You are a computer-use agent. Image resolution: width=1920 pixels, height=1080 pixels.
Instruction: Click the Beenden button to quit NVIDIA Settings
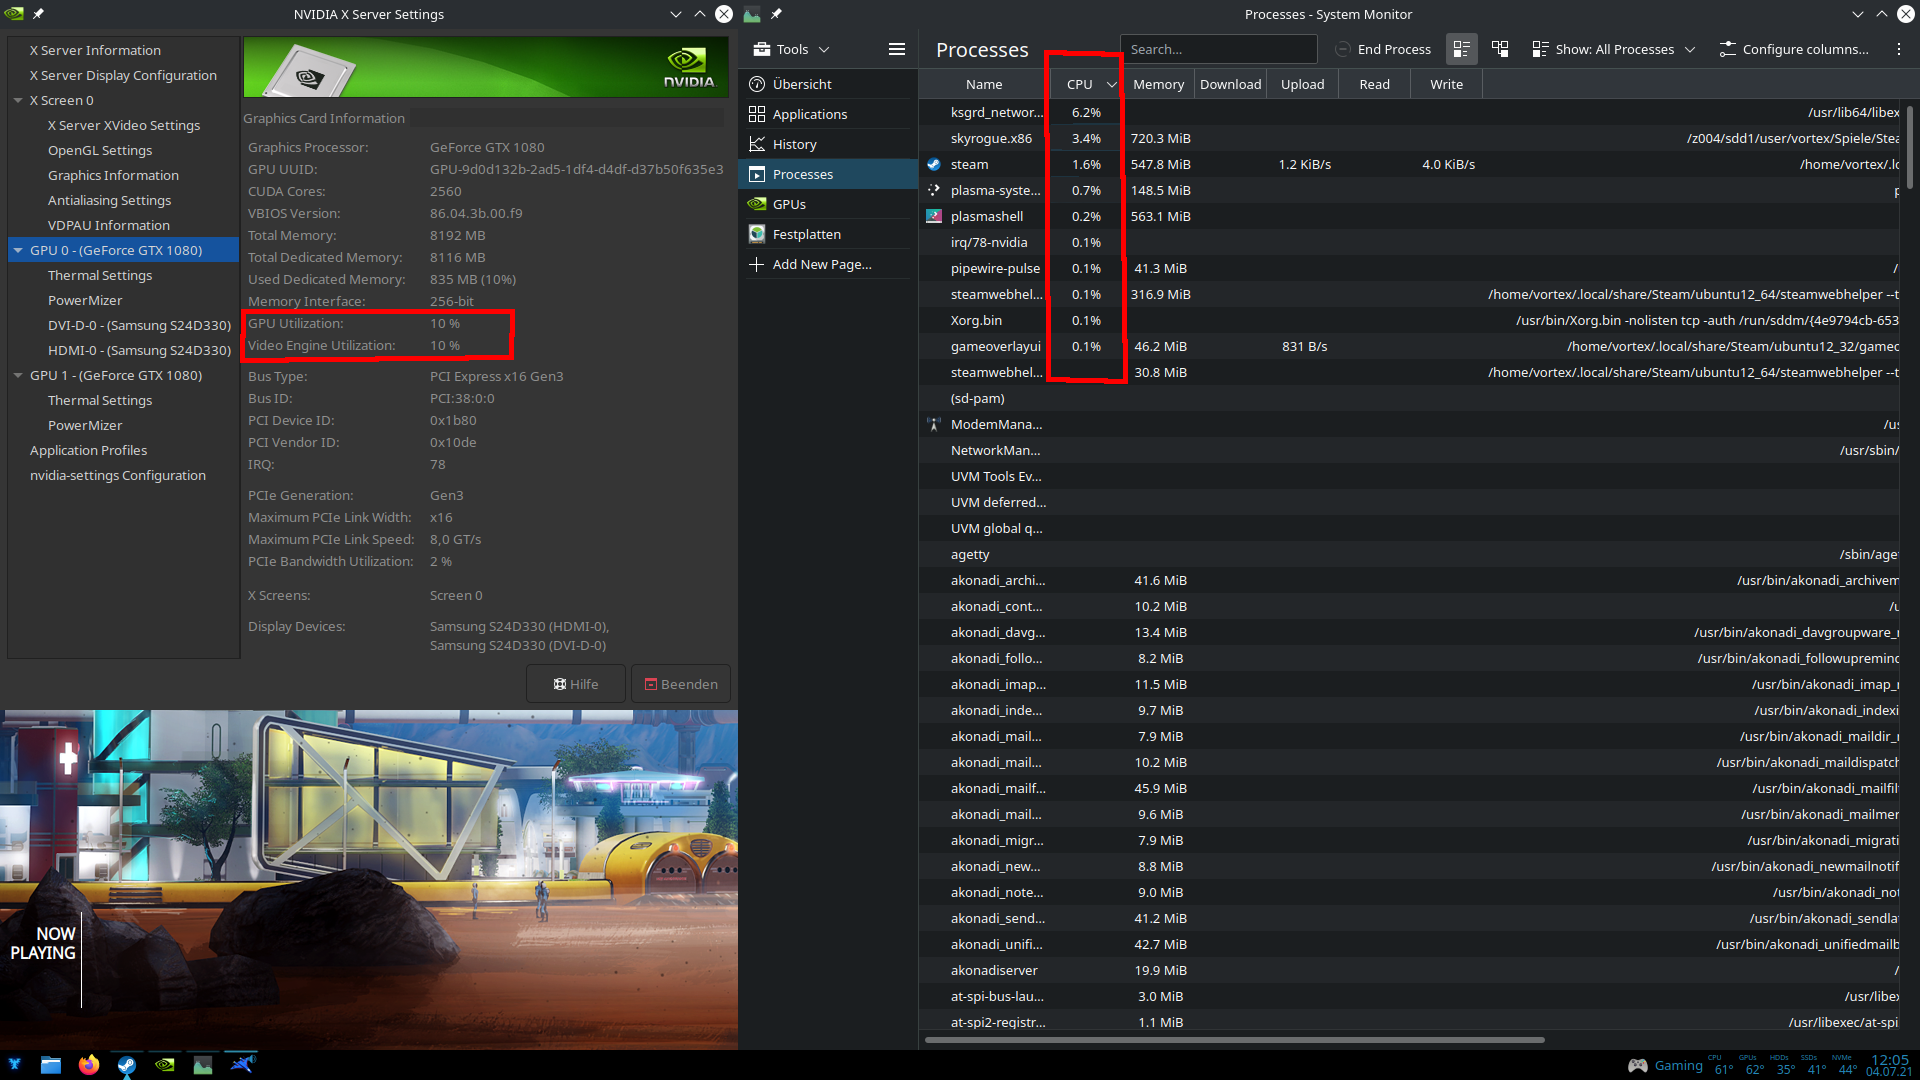(681, 684)
